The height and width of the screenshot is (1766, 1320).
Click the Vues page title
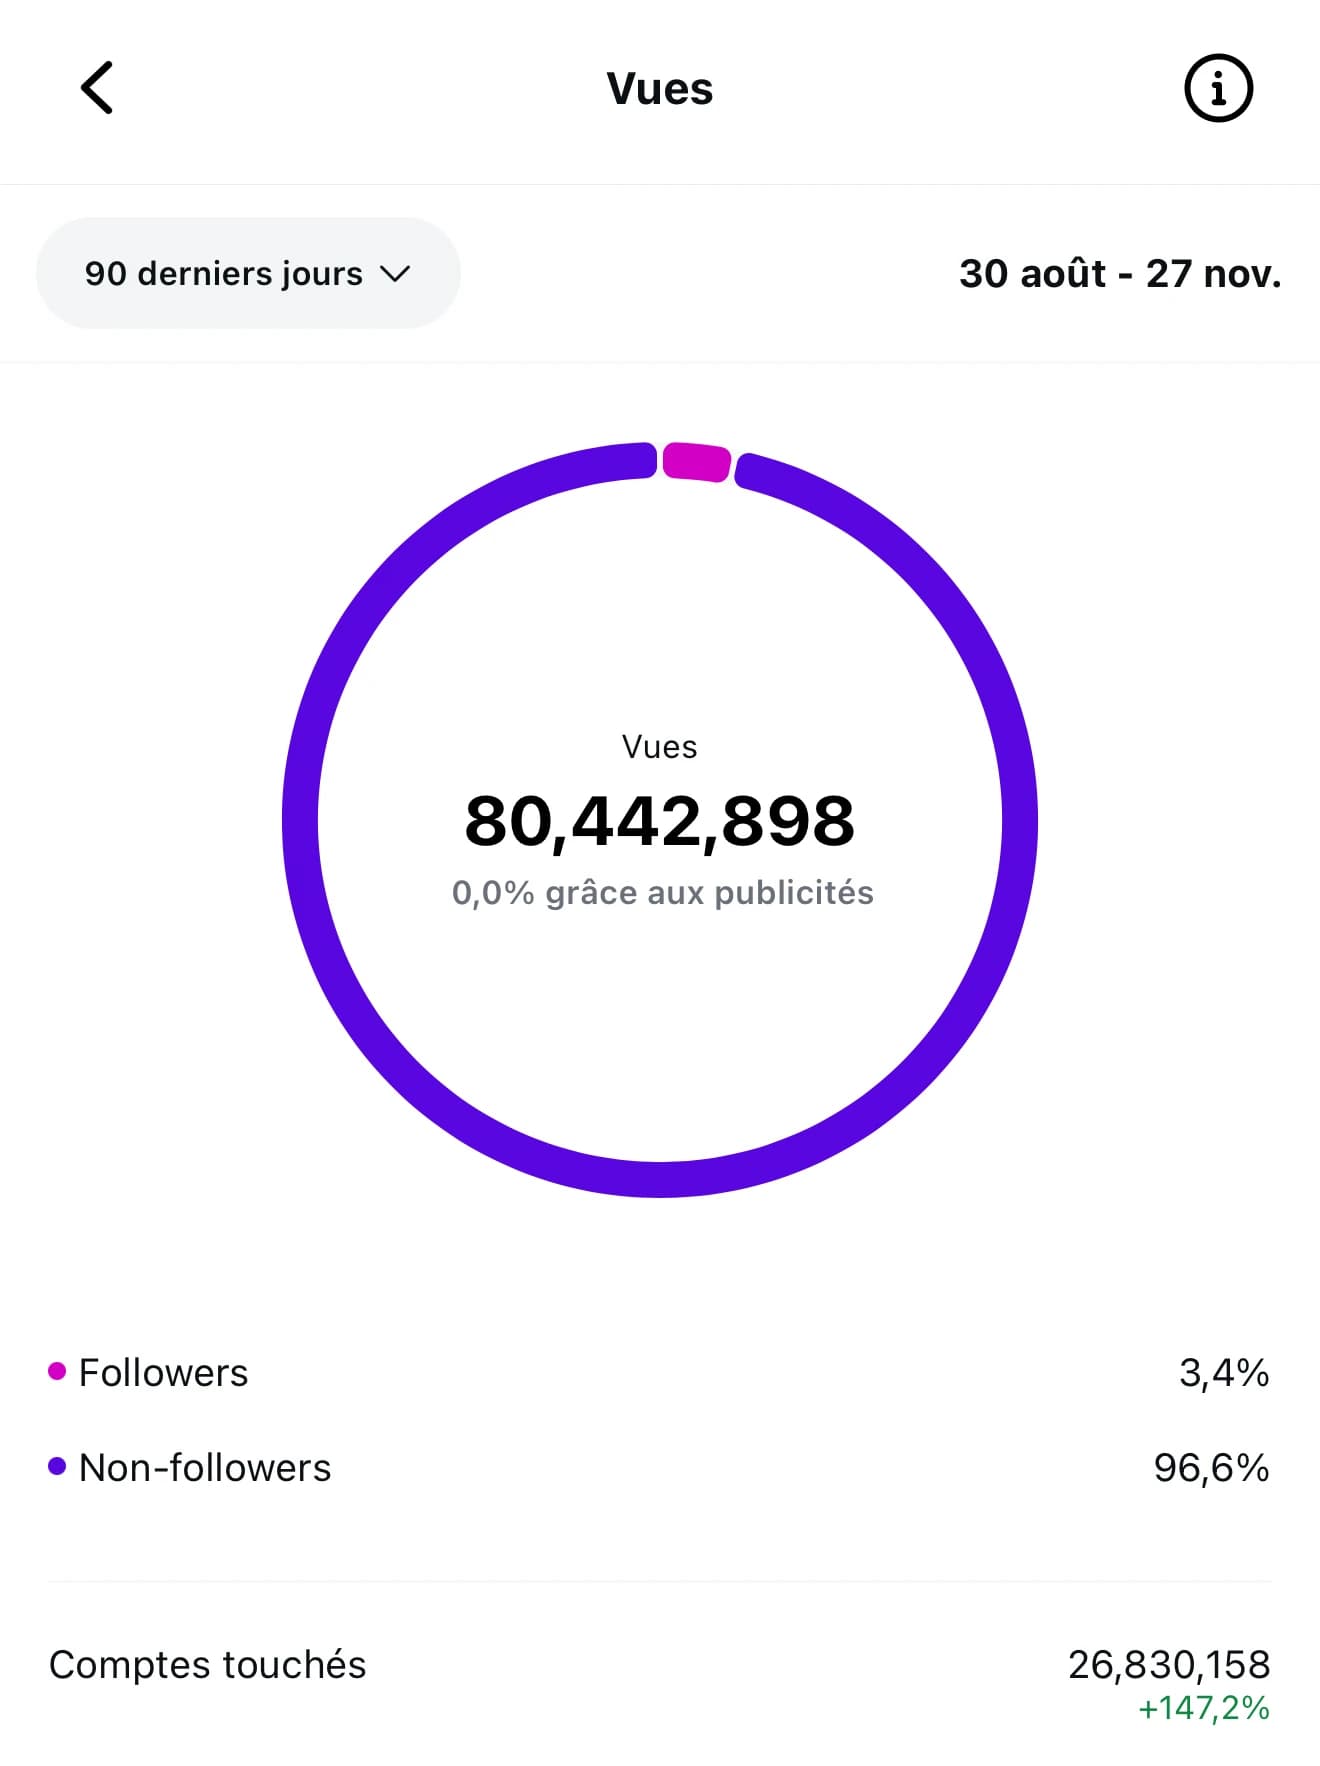coord(659,89)
